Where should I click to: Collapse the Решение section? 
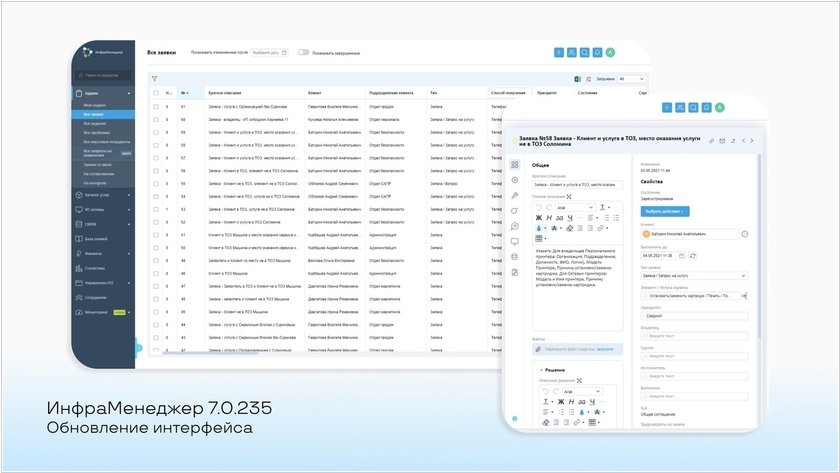[x=541, y=370]
